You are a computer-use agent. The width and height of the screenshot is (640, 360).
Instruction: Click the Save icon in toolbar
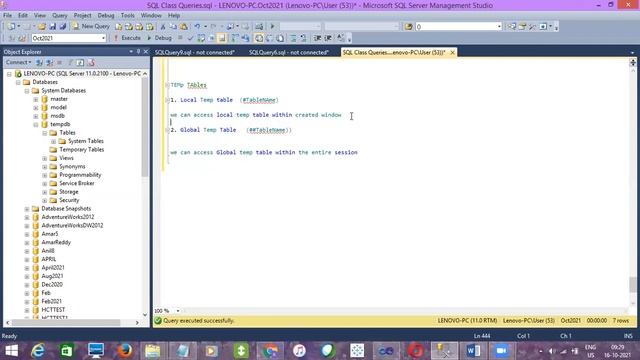click(x=52, y=27)
